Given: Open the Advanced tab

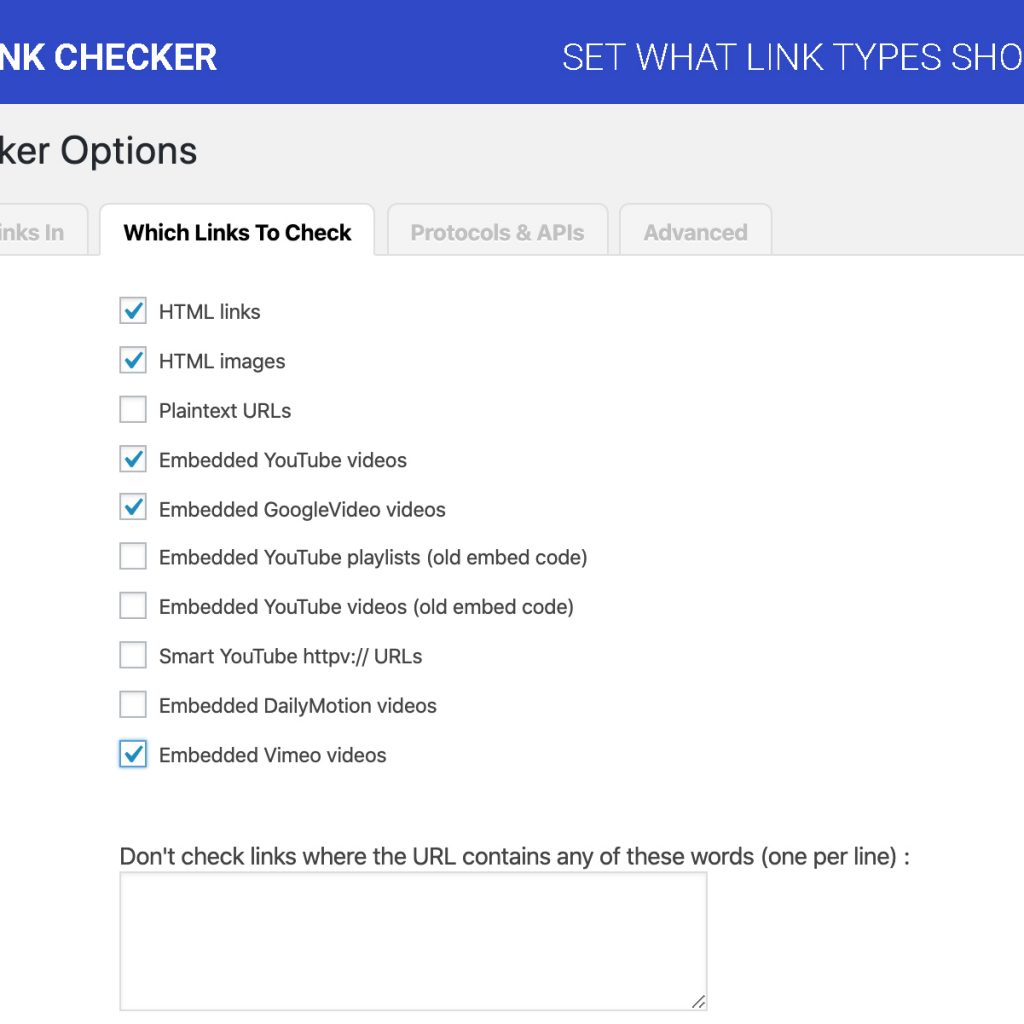Looking at the screenshot, I should (x=695, y=232).
